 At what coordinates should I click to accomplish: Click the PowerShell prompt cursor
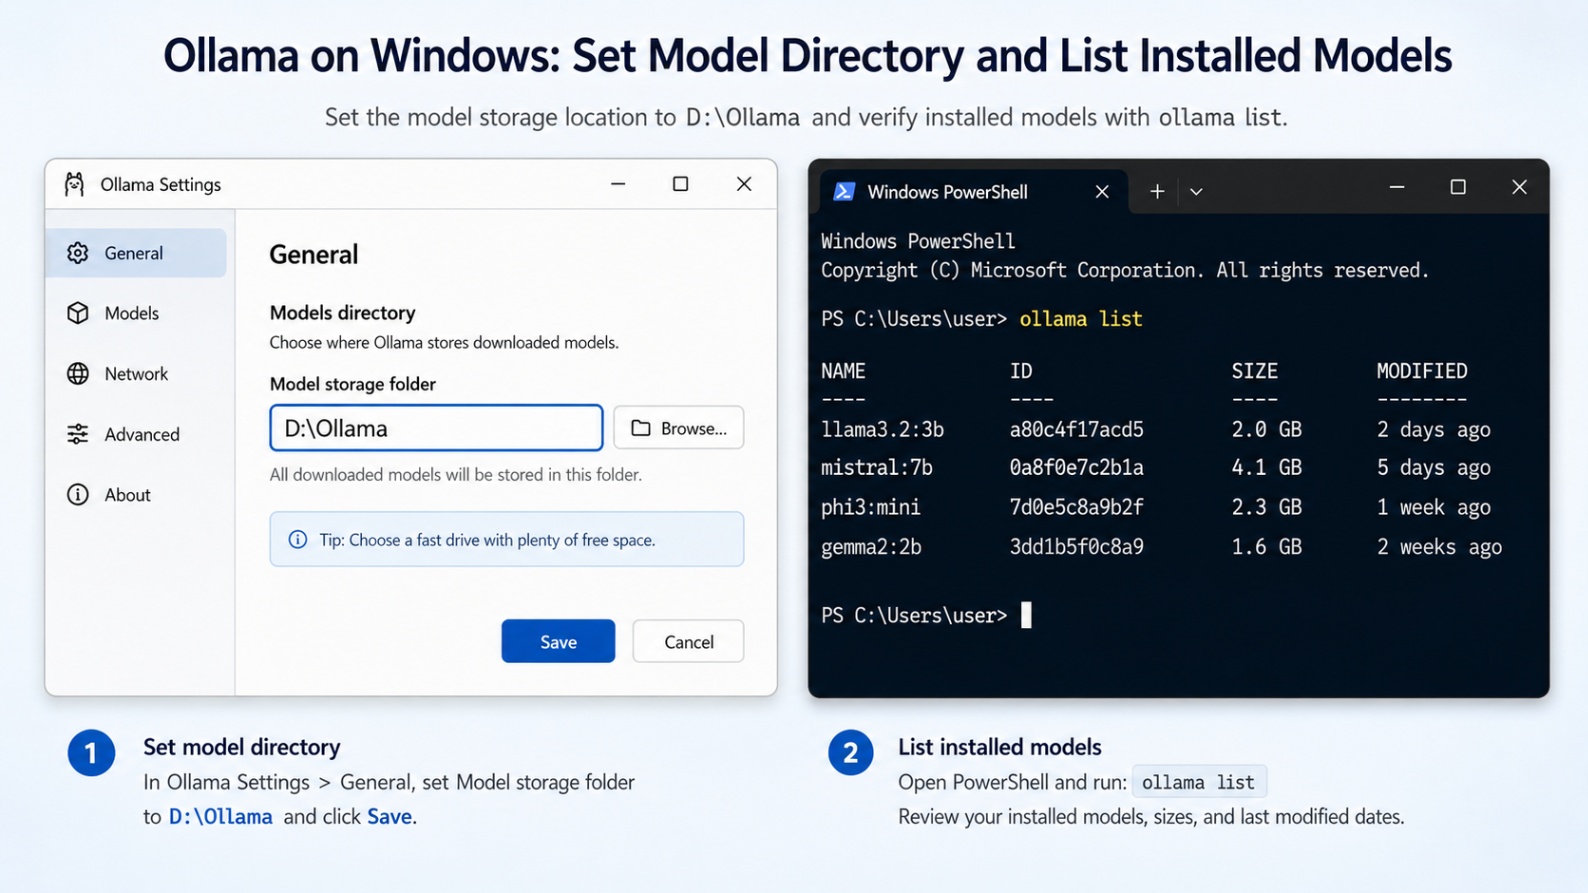[1026, 615]
